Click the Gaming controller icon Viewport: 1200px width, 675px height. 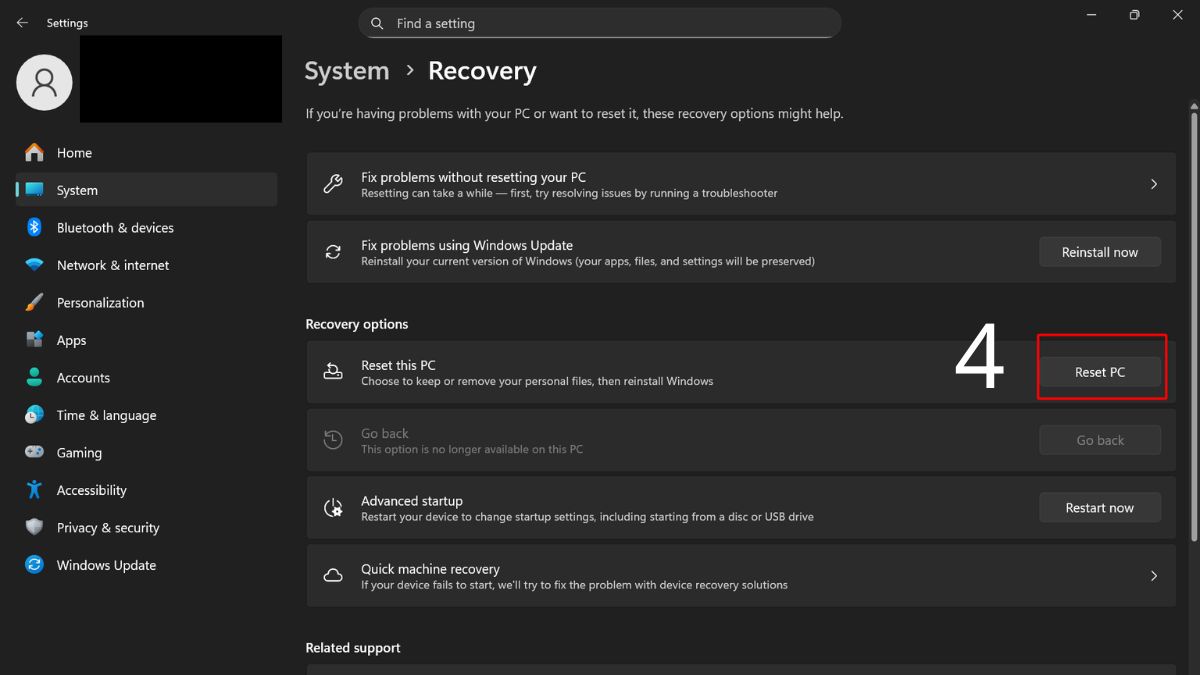pyautogui.click(x=35, y=453)
